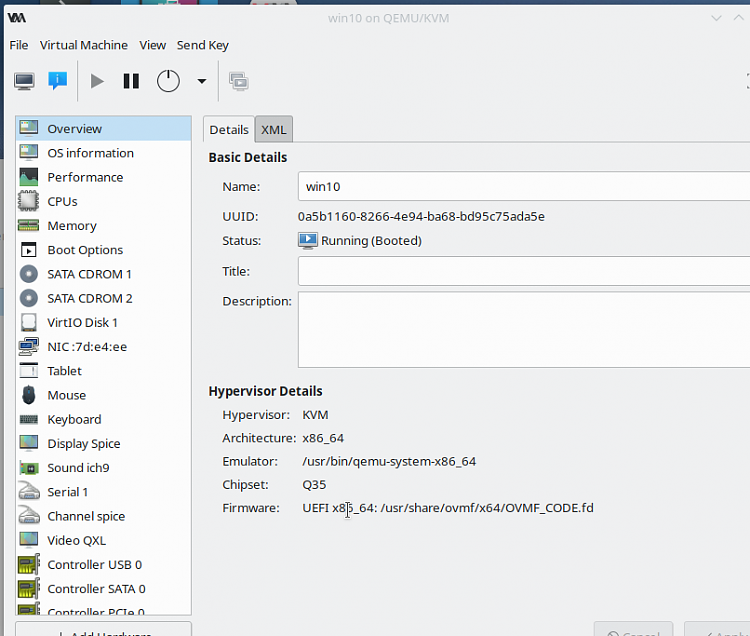The height and width of the screenshot is (636, 750).
Task: Open the Virtual Machine menu
Action: tap(84, 45)
